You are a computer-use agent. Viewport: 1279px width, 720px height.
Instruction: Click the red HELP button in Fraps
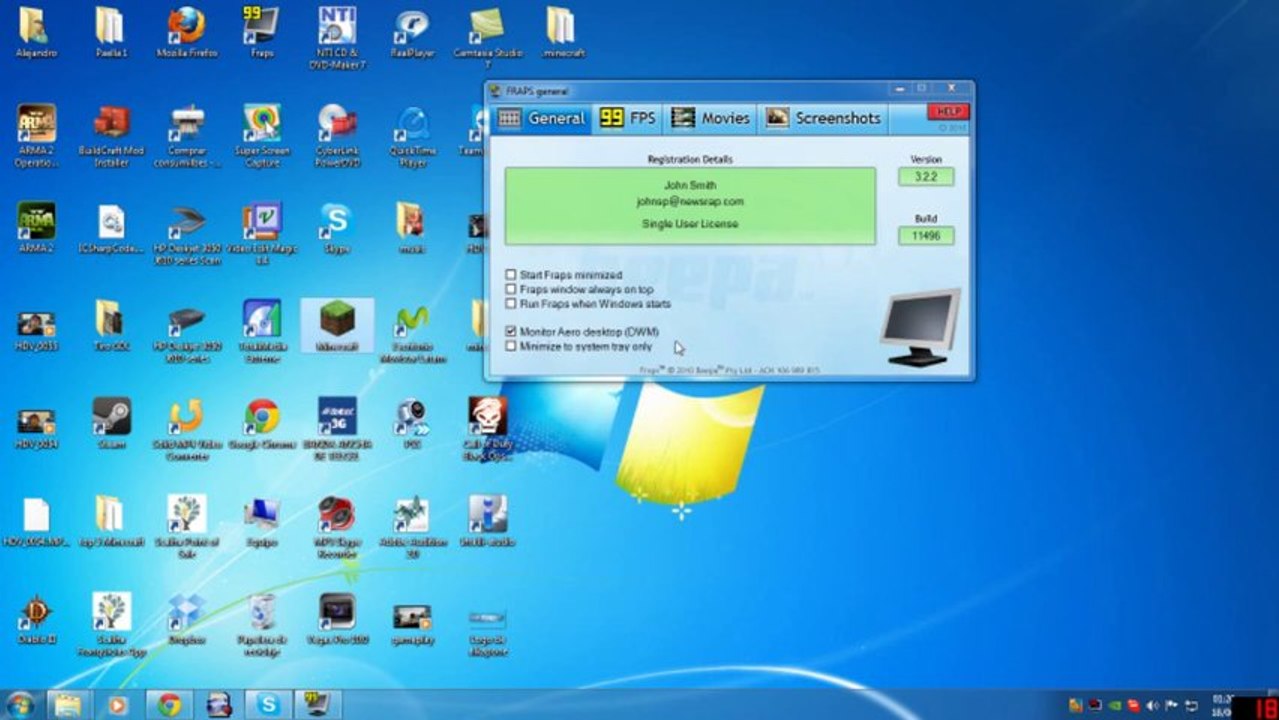tap(947, 111)
